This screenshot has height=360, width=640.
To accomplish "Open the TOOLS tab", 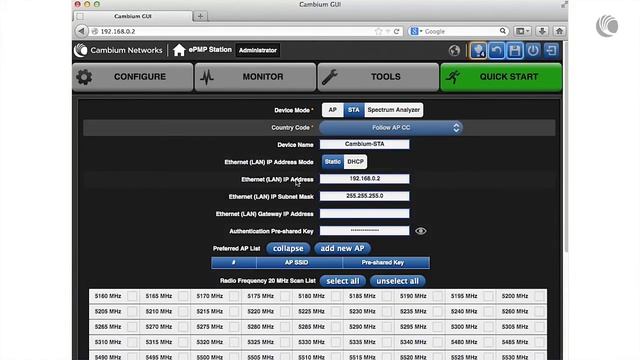I will pos(378,77).
